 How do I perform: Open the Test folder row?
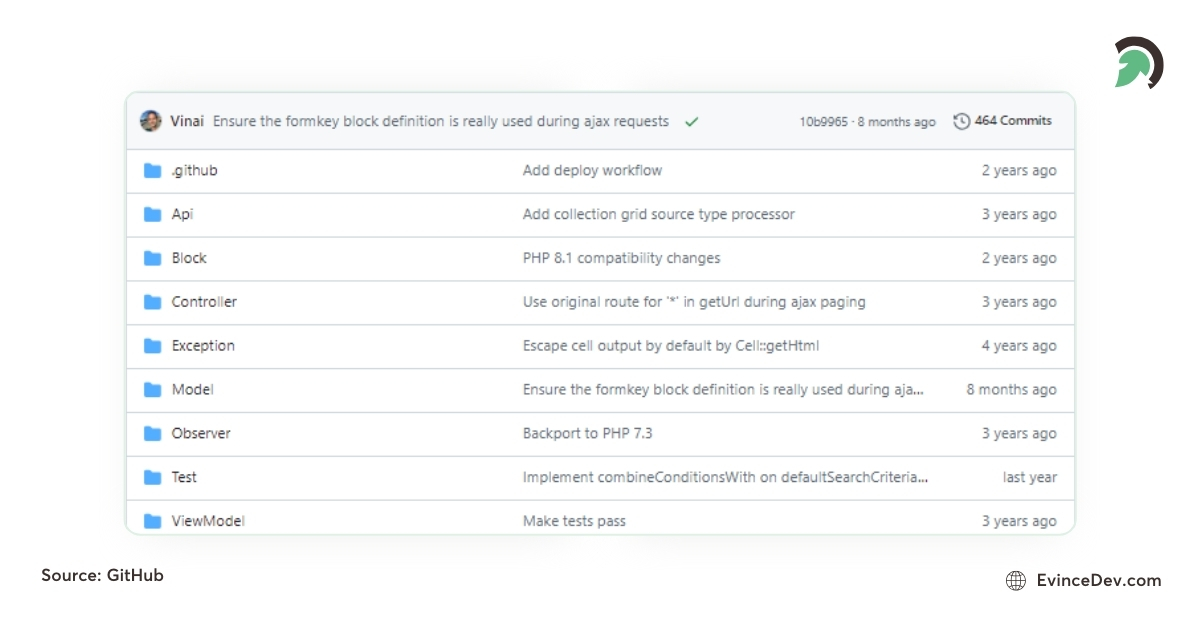click(x=185, y=477)
